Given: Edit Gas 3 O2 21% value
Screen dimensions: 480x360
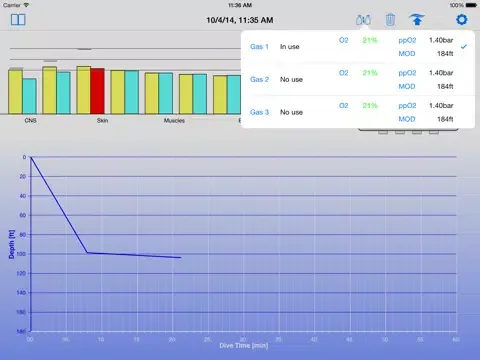Looking at the screenshot, I should [370, 106].
